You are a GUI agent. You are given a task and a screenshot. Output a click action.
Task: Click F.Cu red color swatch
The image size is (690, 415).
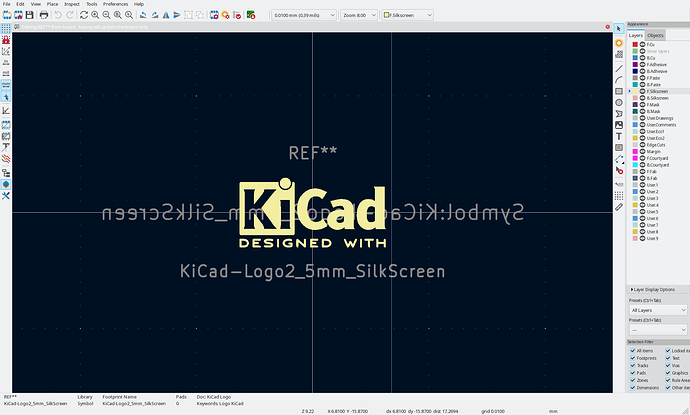tap(635, 44)
